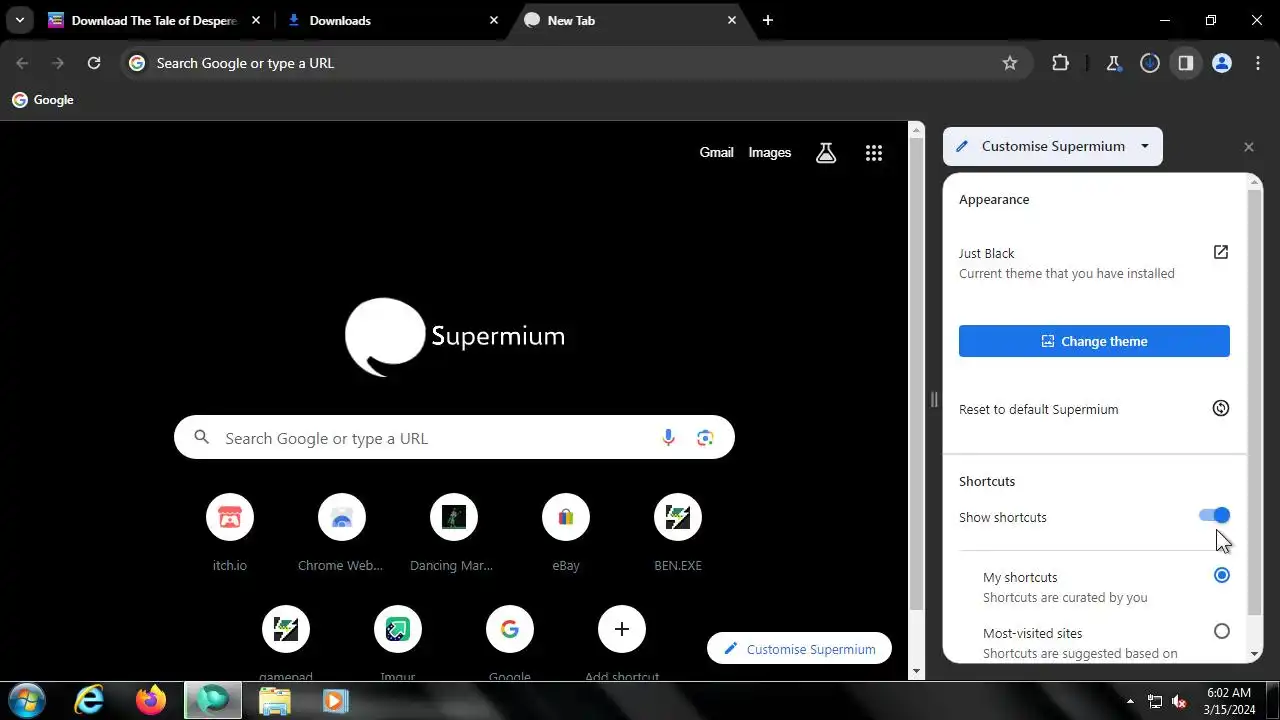Screen dimensions: 1280x720
Task: Click the Customise Supermium pill on the page
Action: (799, 649)
